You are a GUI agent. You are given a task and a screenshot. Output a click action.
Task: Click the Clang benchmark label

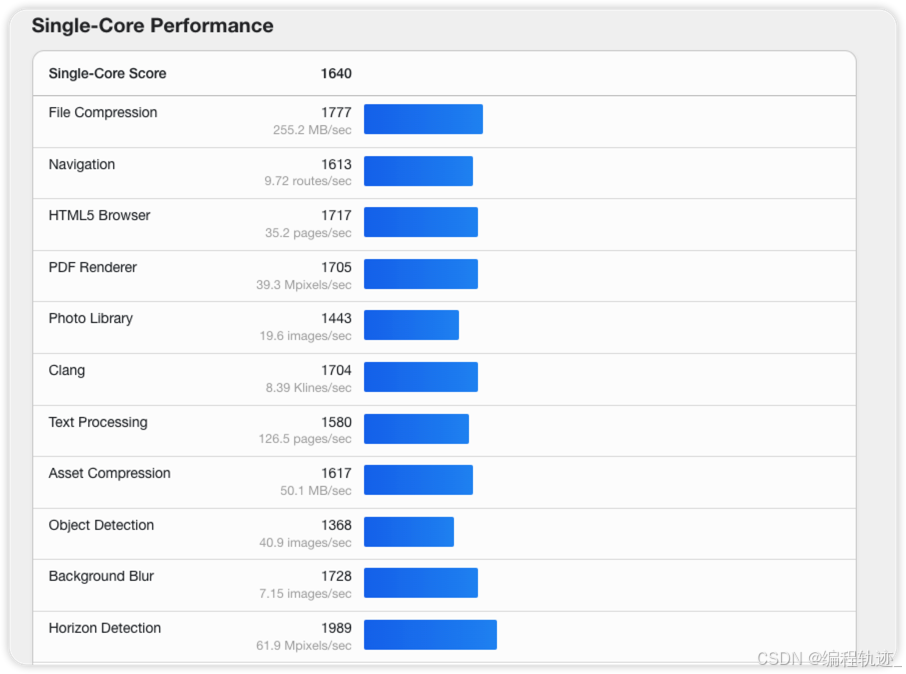coord(67,371)
